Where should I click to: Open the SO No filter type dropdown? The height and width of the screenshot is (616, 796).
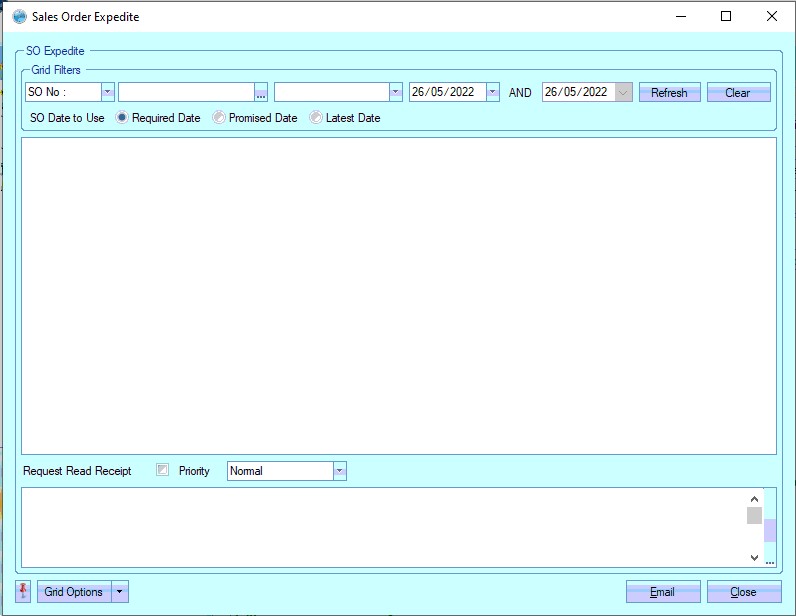tap(108, 92)
